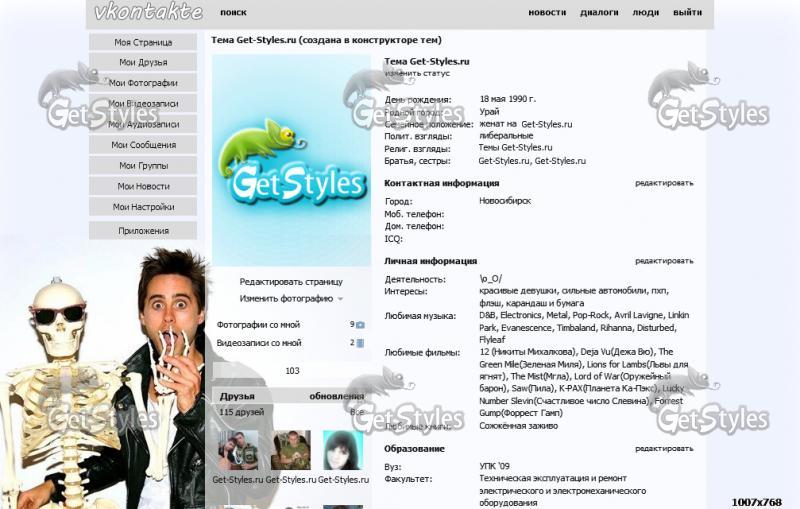The image size is (800, 509).
Task: Open Мои Группы in sidebar
Action: point(143,165)
